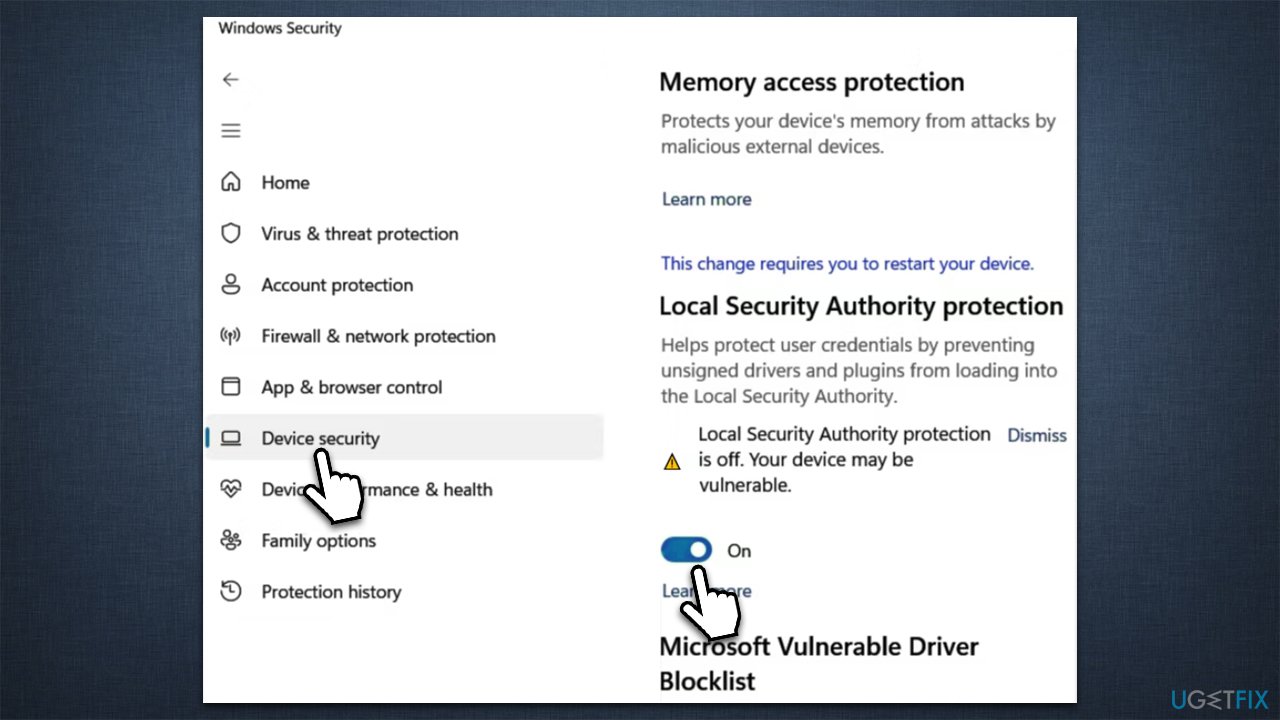Click the Home house icon
The image size is (1280, 720).
pos(231,182)
